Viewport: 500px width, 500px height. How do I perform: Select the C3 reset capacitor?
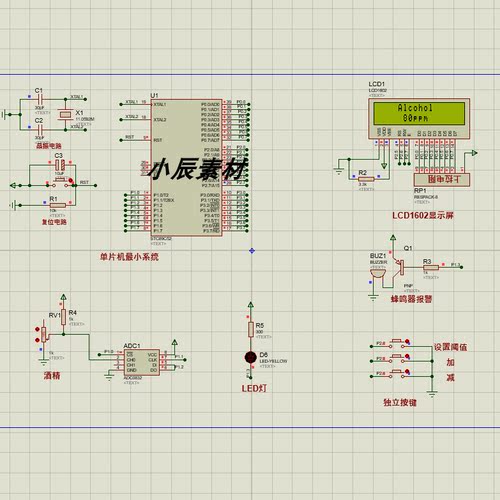pyautogui.click(x=60, y=165)
